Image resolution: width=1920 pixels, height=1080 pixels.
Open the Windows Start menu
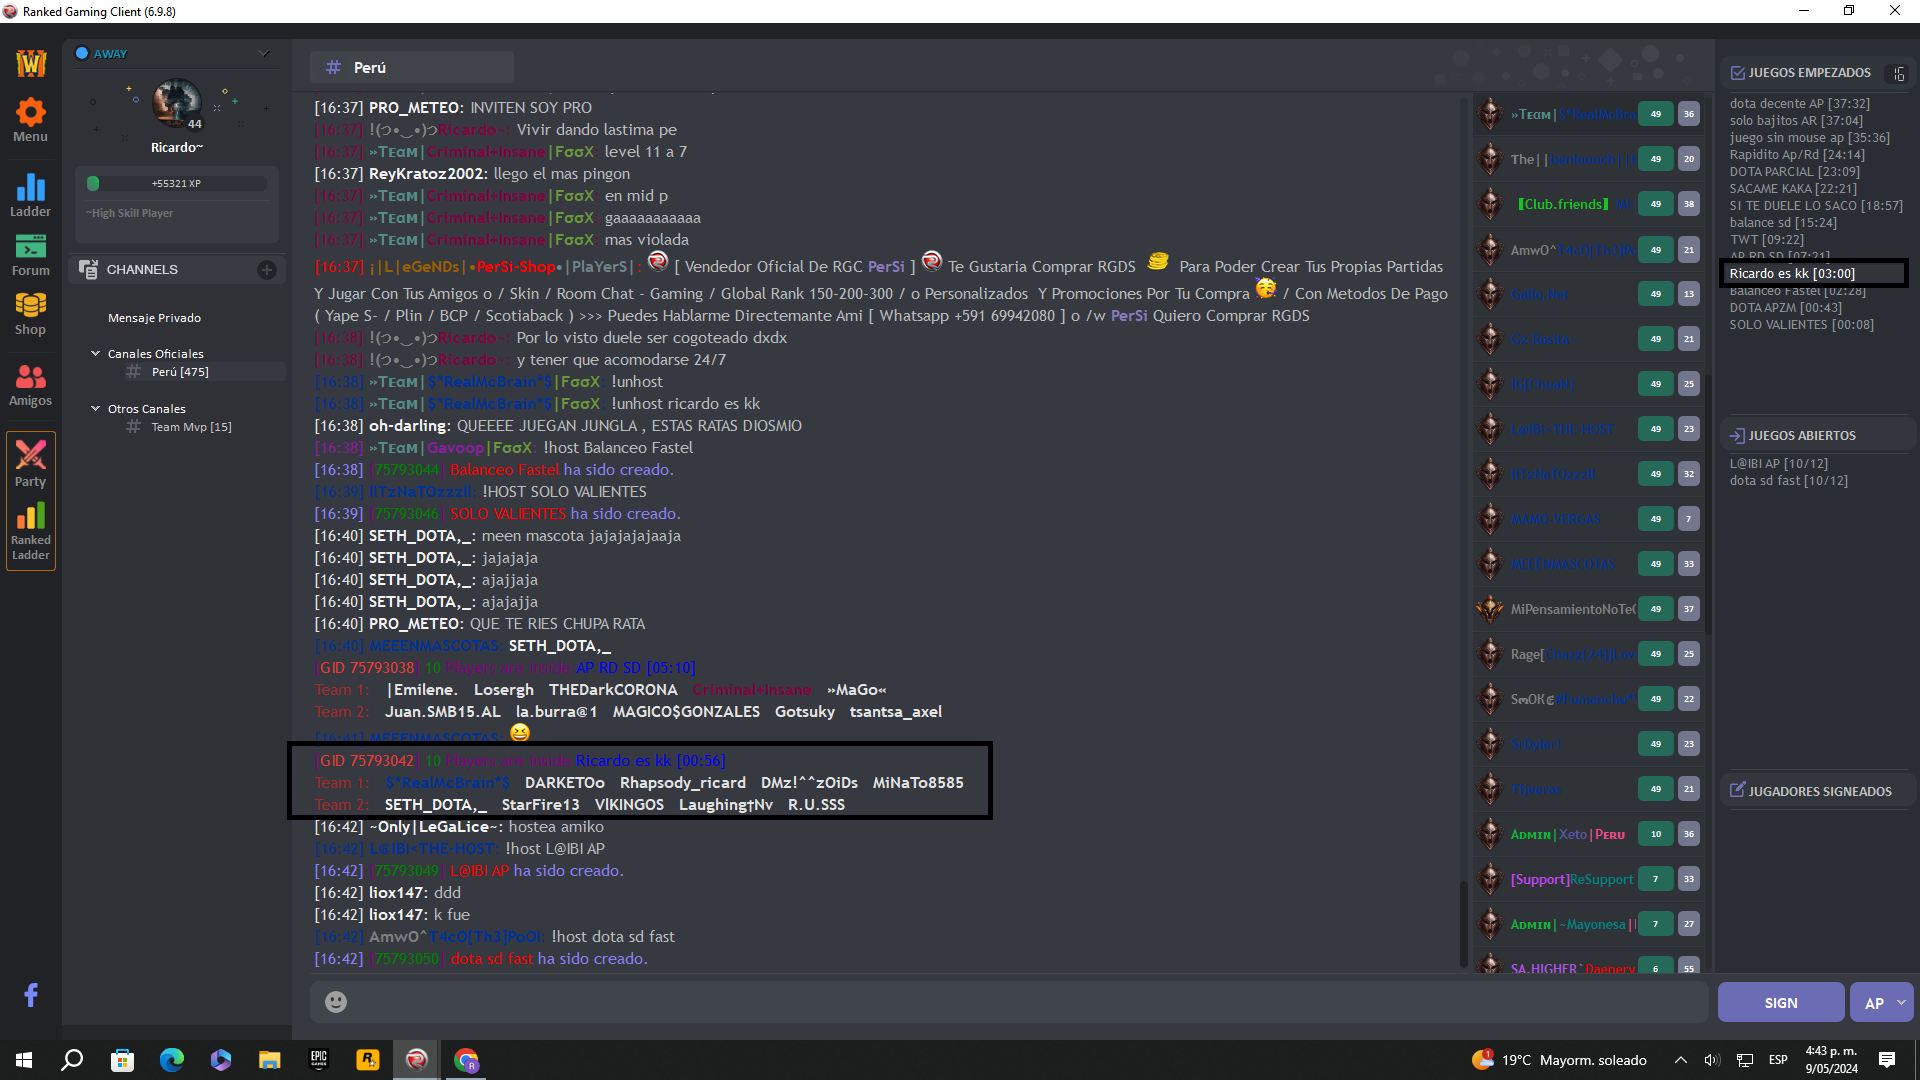pyautogui.click(x=24, y=1060)
